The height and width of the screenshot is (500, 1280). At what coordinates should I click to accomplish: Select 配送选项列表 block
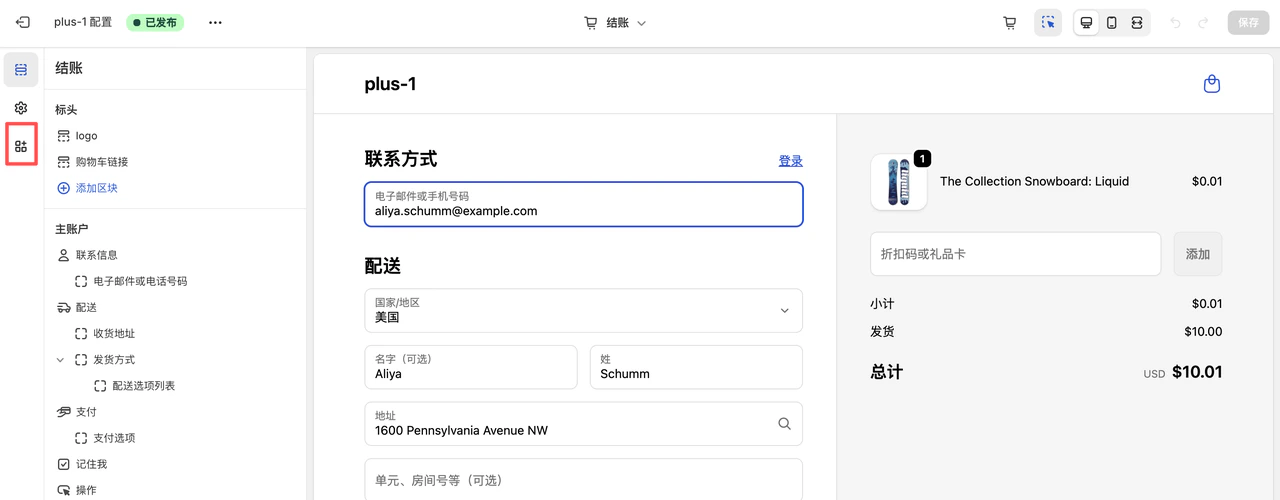click(x=143, y=385)
